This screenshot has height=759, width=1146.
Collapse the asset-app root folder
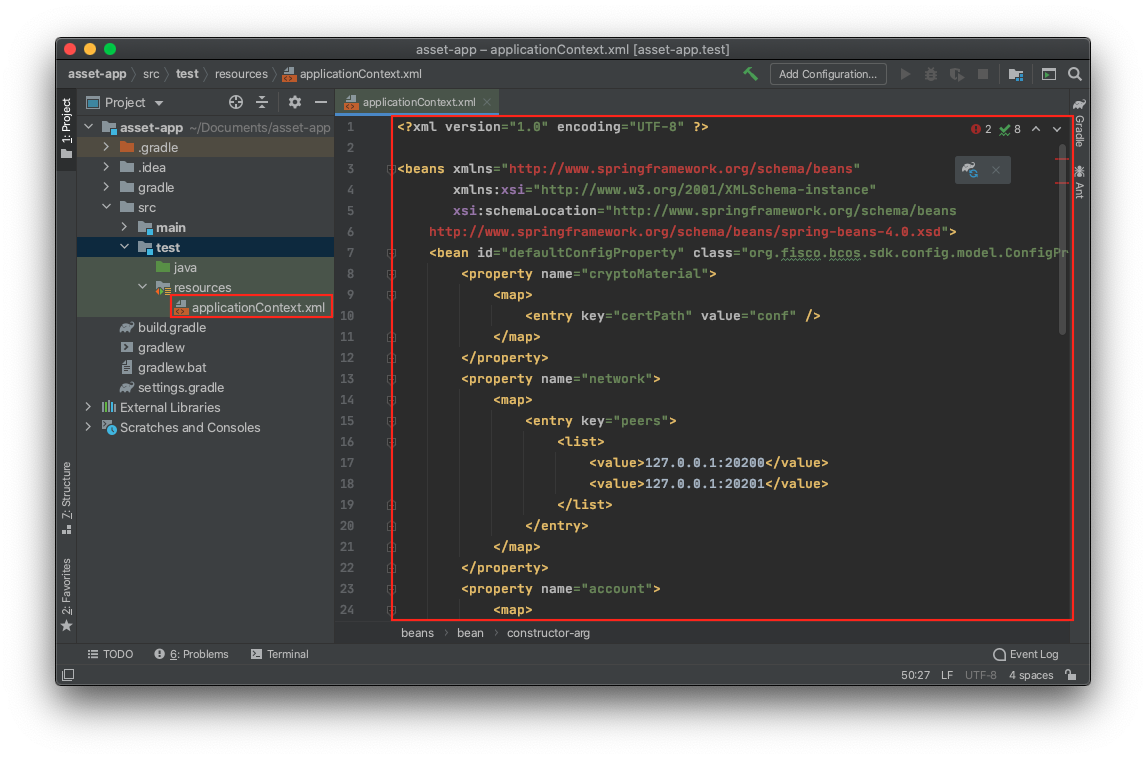(89, 127)
